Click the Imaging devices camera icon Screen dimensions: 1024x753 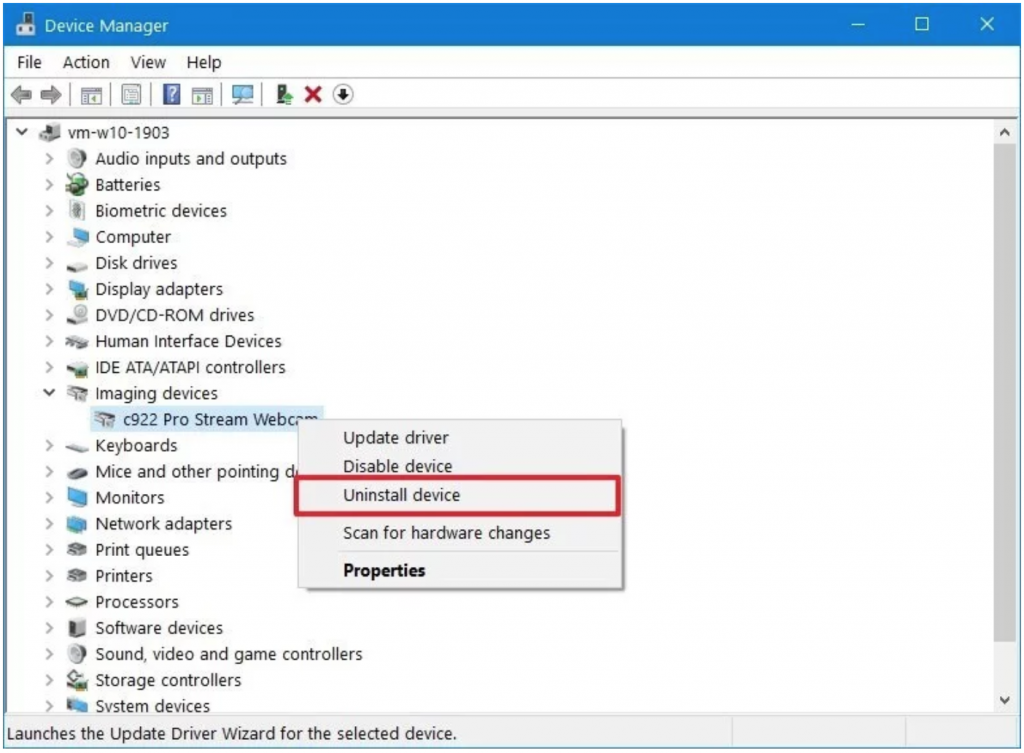click(x=77, y=393)
